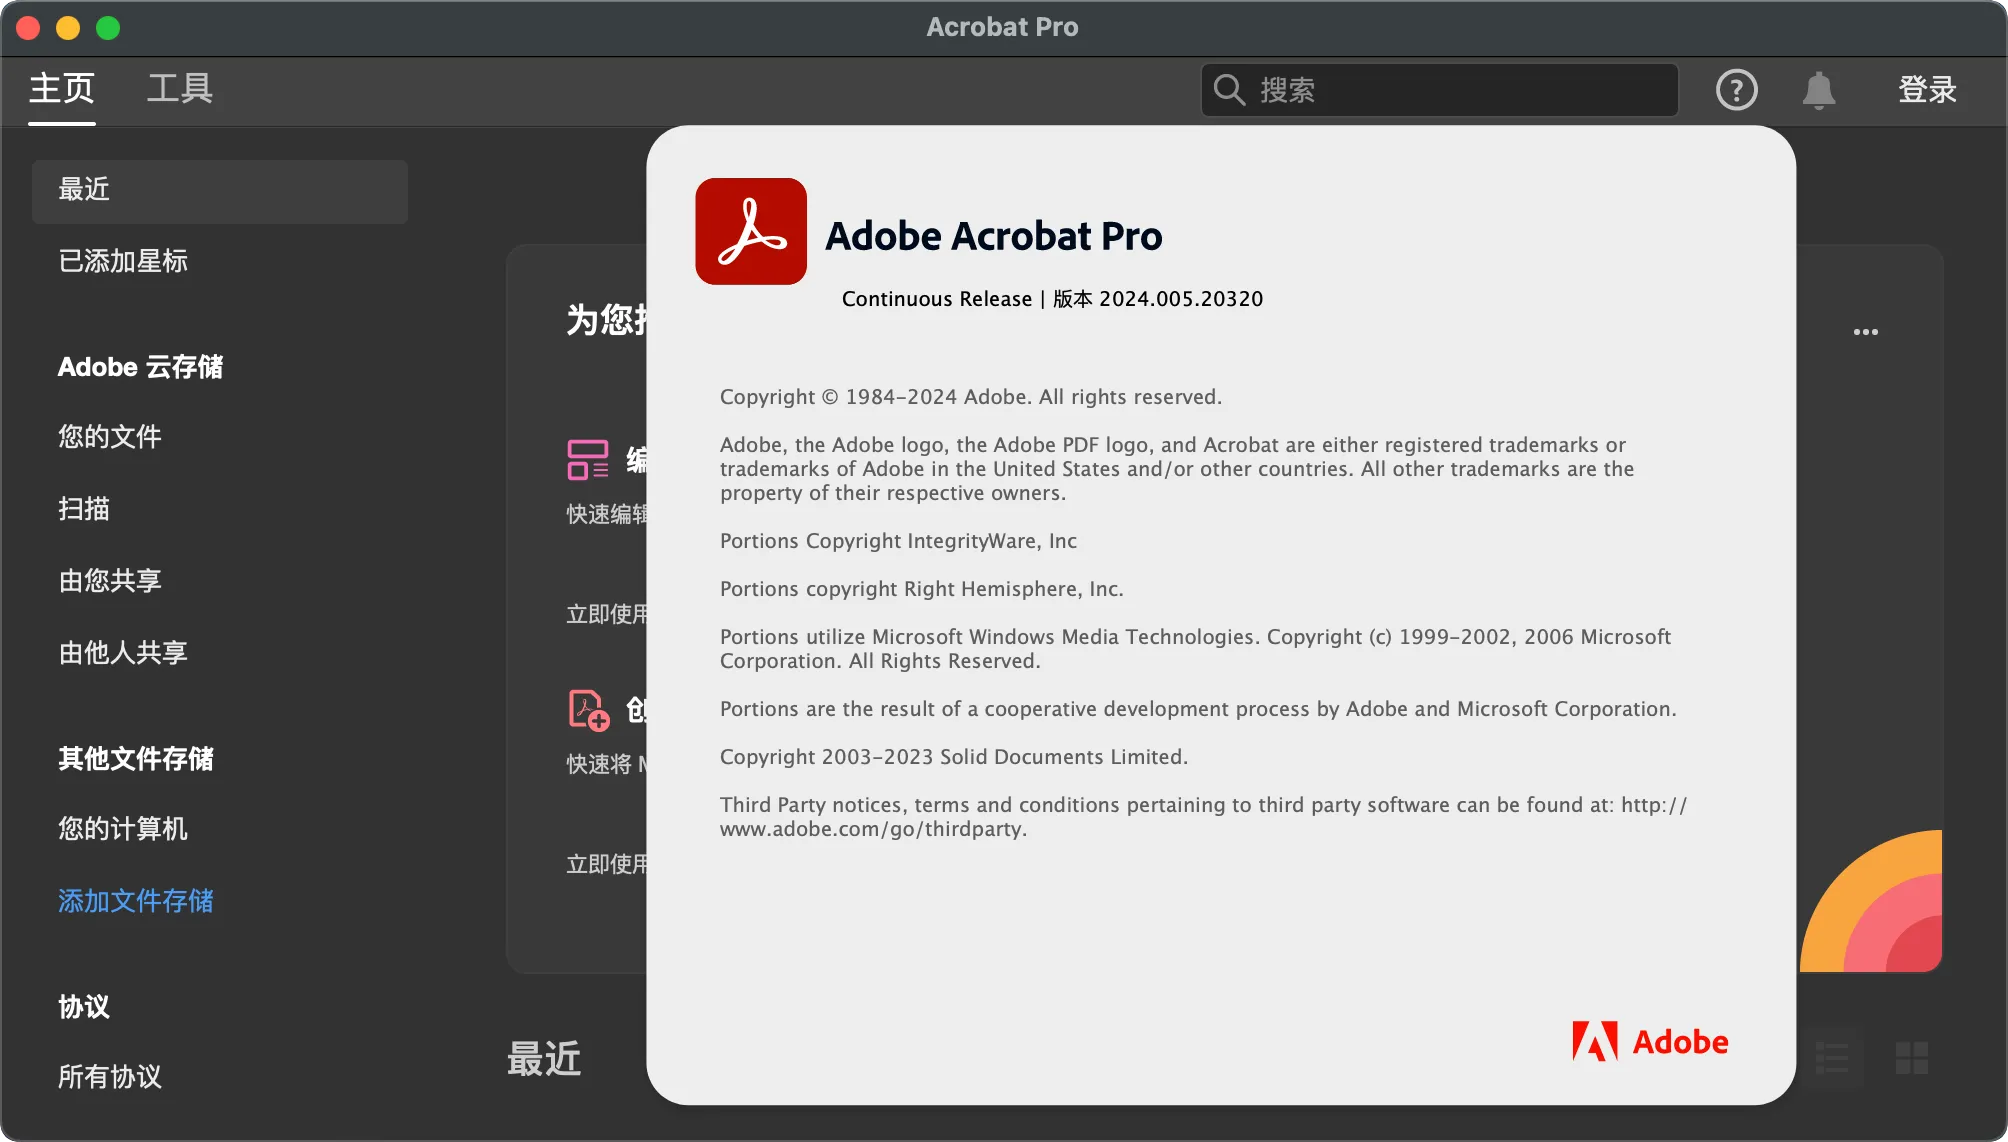The image size is (2008, 1142).
Task: Select the 主页 tab
Action: coord(62,88)
